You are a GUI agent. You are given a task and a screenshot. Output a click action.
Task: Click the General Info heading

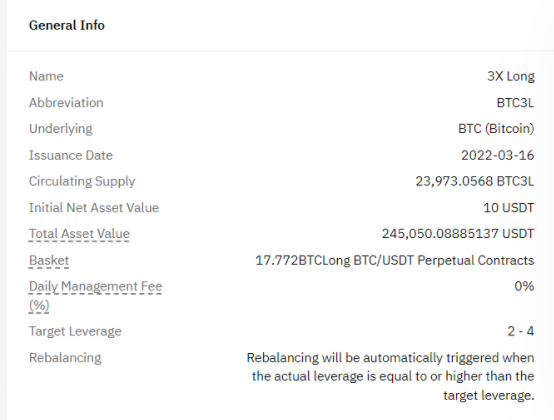(67, 25)
